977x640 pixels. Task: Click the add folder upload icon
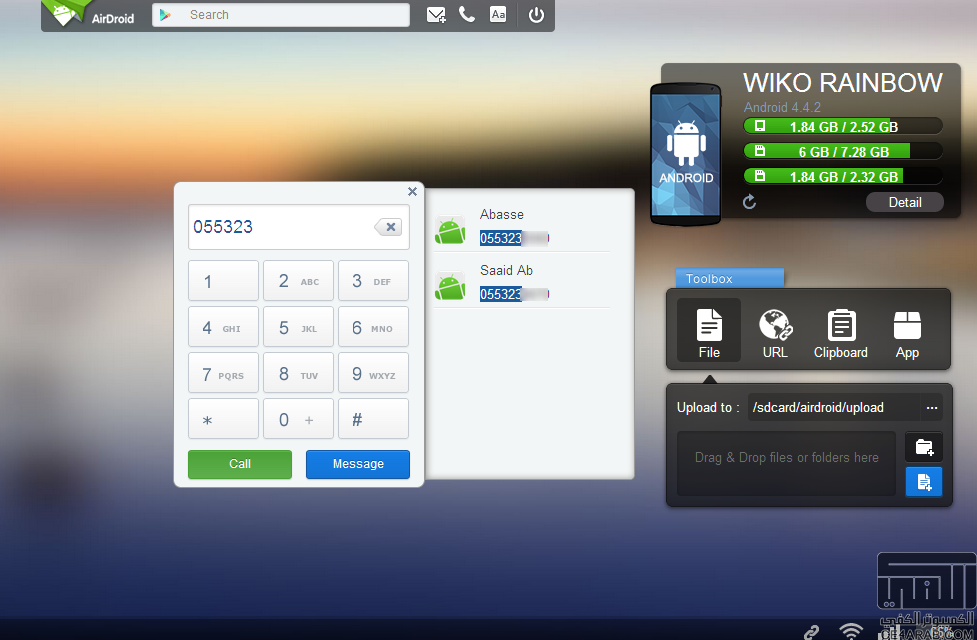tap(923, 447)
